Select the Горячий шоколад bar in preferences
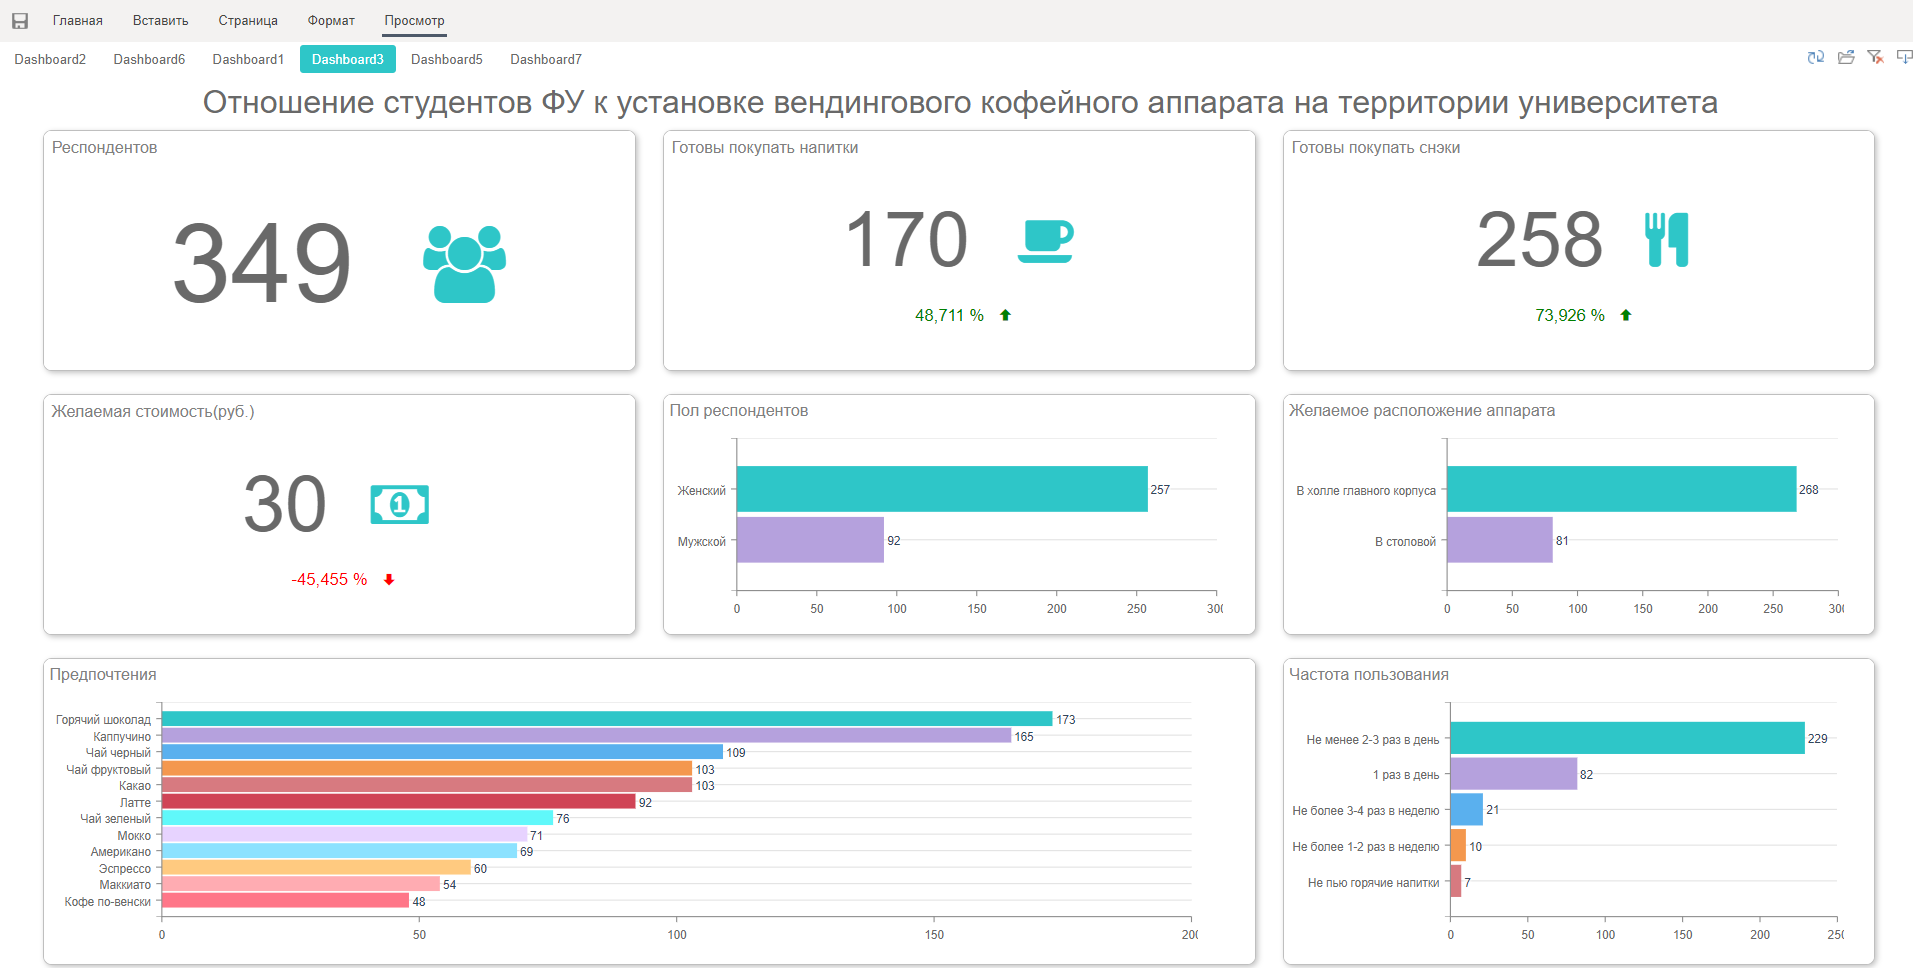 [x=606, y=719]
